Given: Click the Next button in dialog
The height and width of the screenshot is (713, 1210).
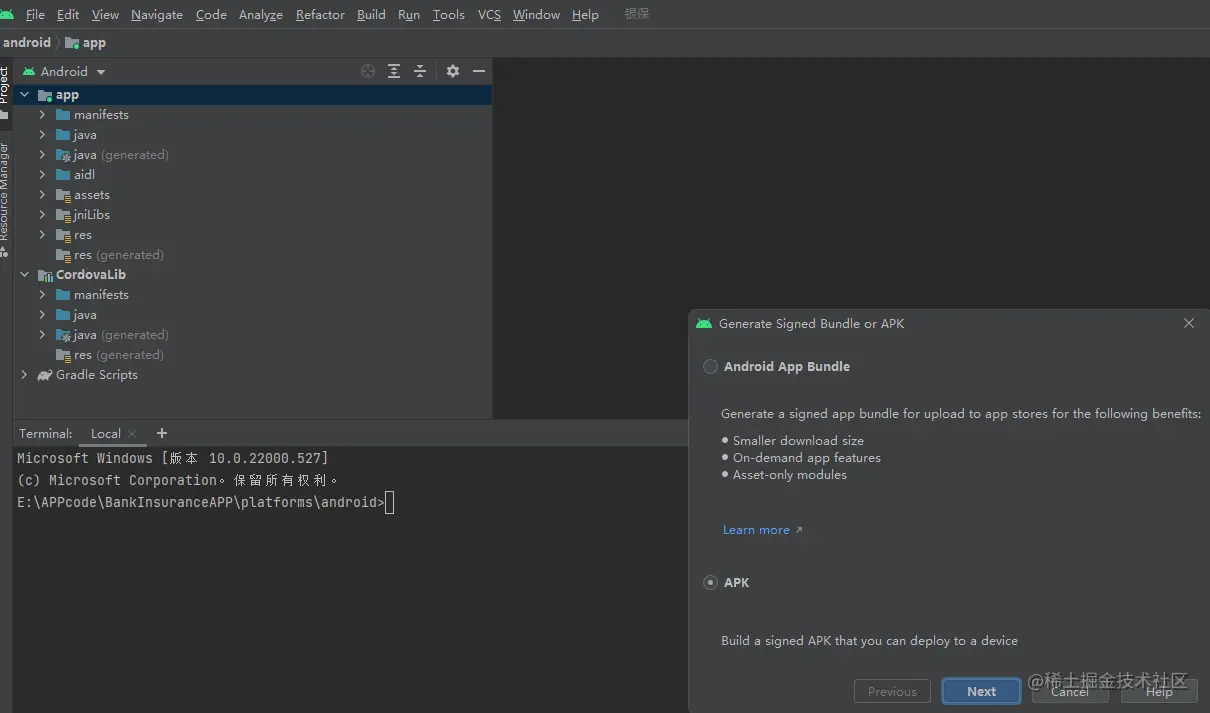Looking at the screenshot, I should [981, 691].
